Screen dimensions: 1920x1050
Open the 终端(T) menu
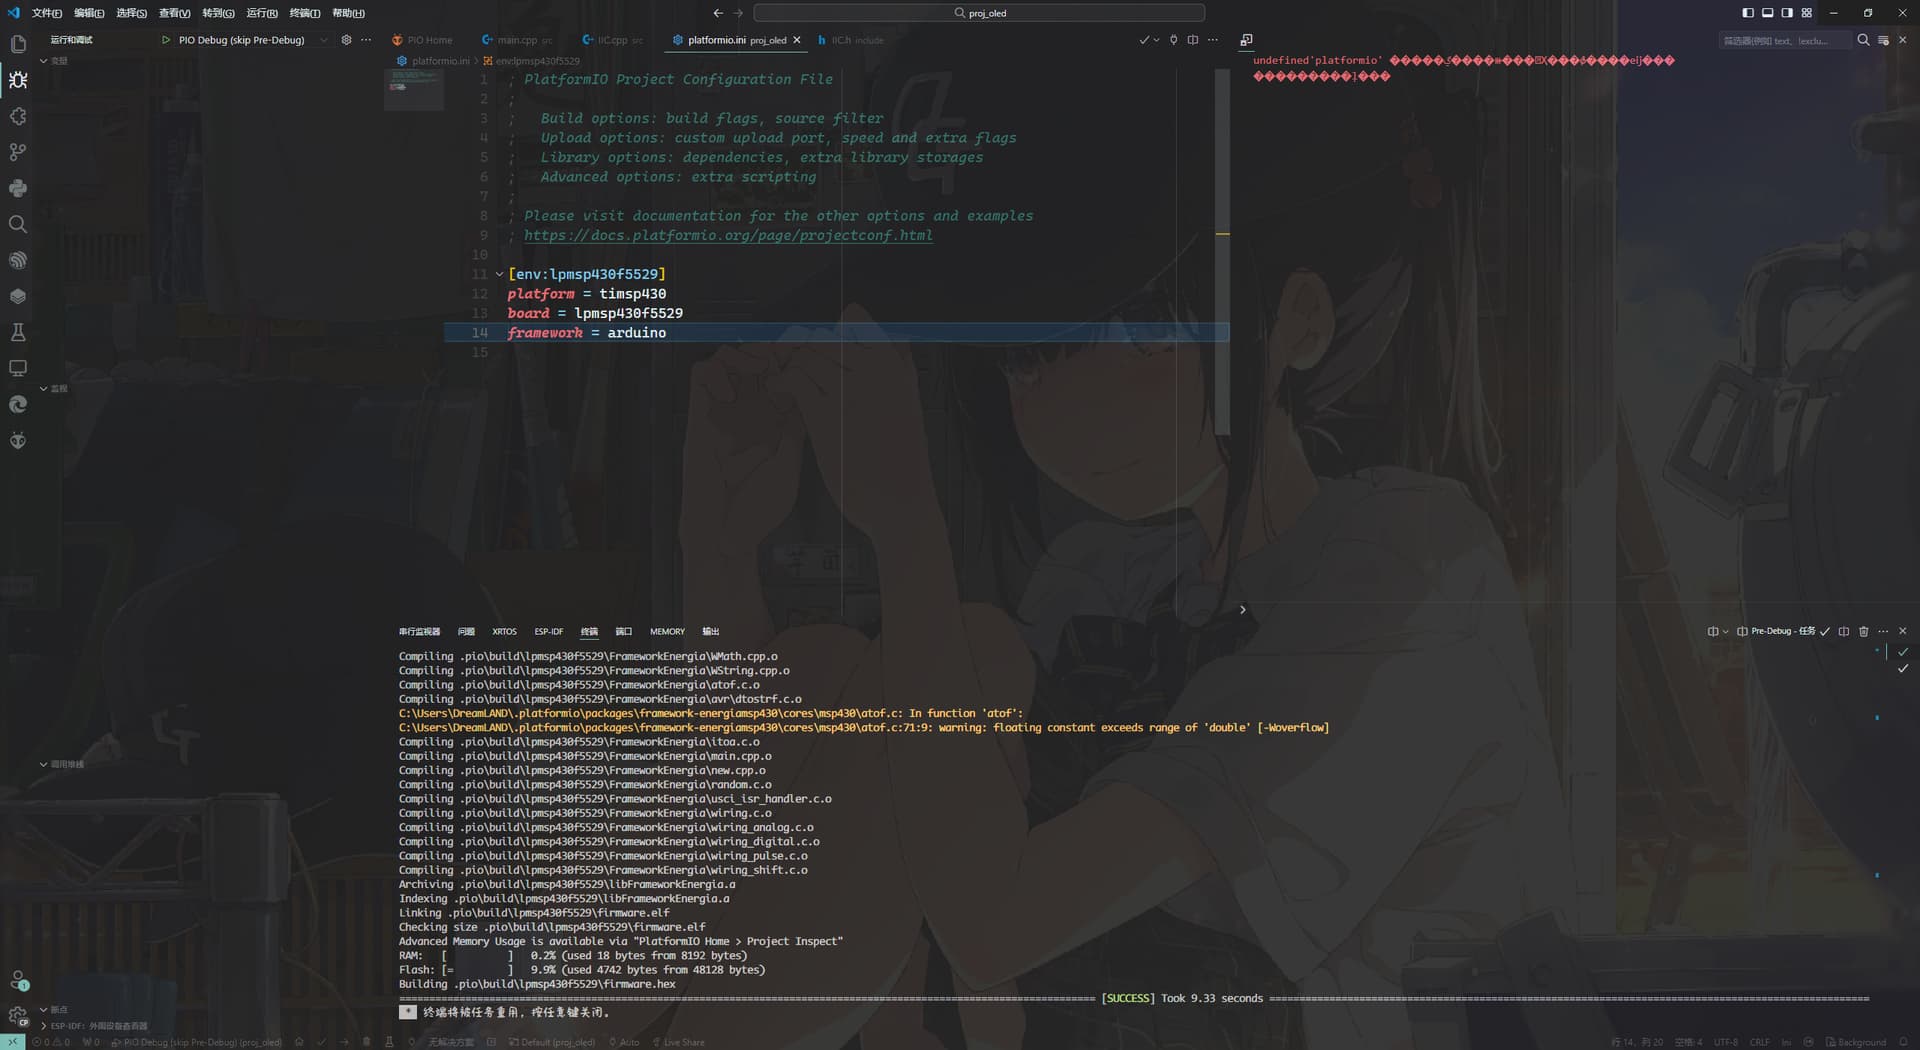(304, 13)
